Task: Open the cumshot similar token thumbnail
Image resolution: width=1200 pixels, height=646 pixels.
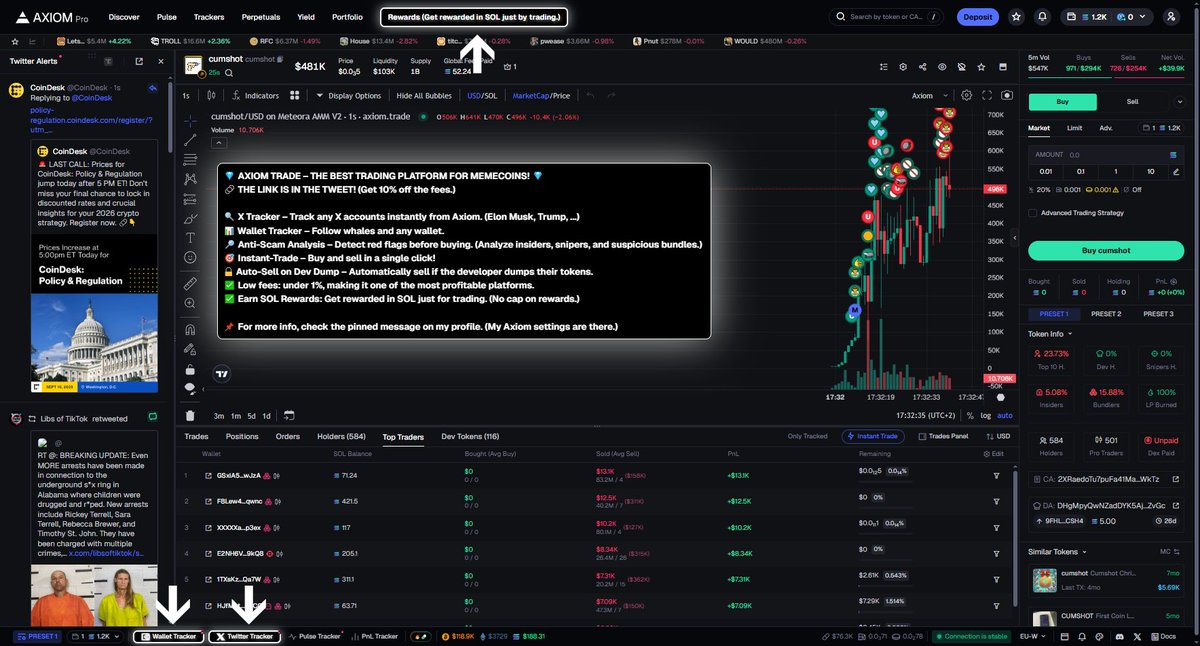Action: click(x=1045, y=580)
